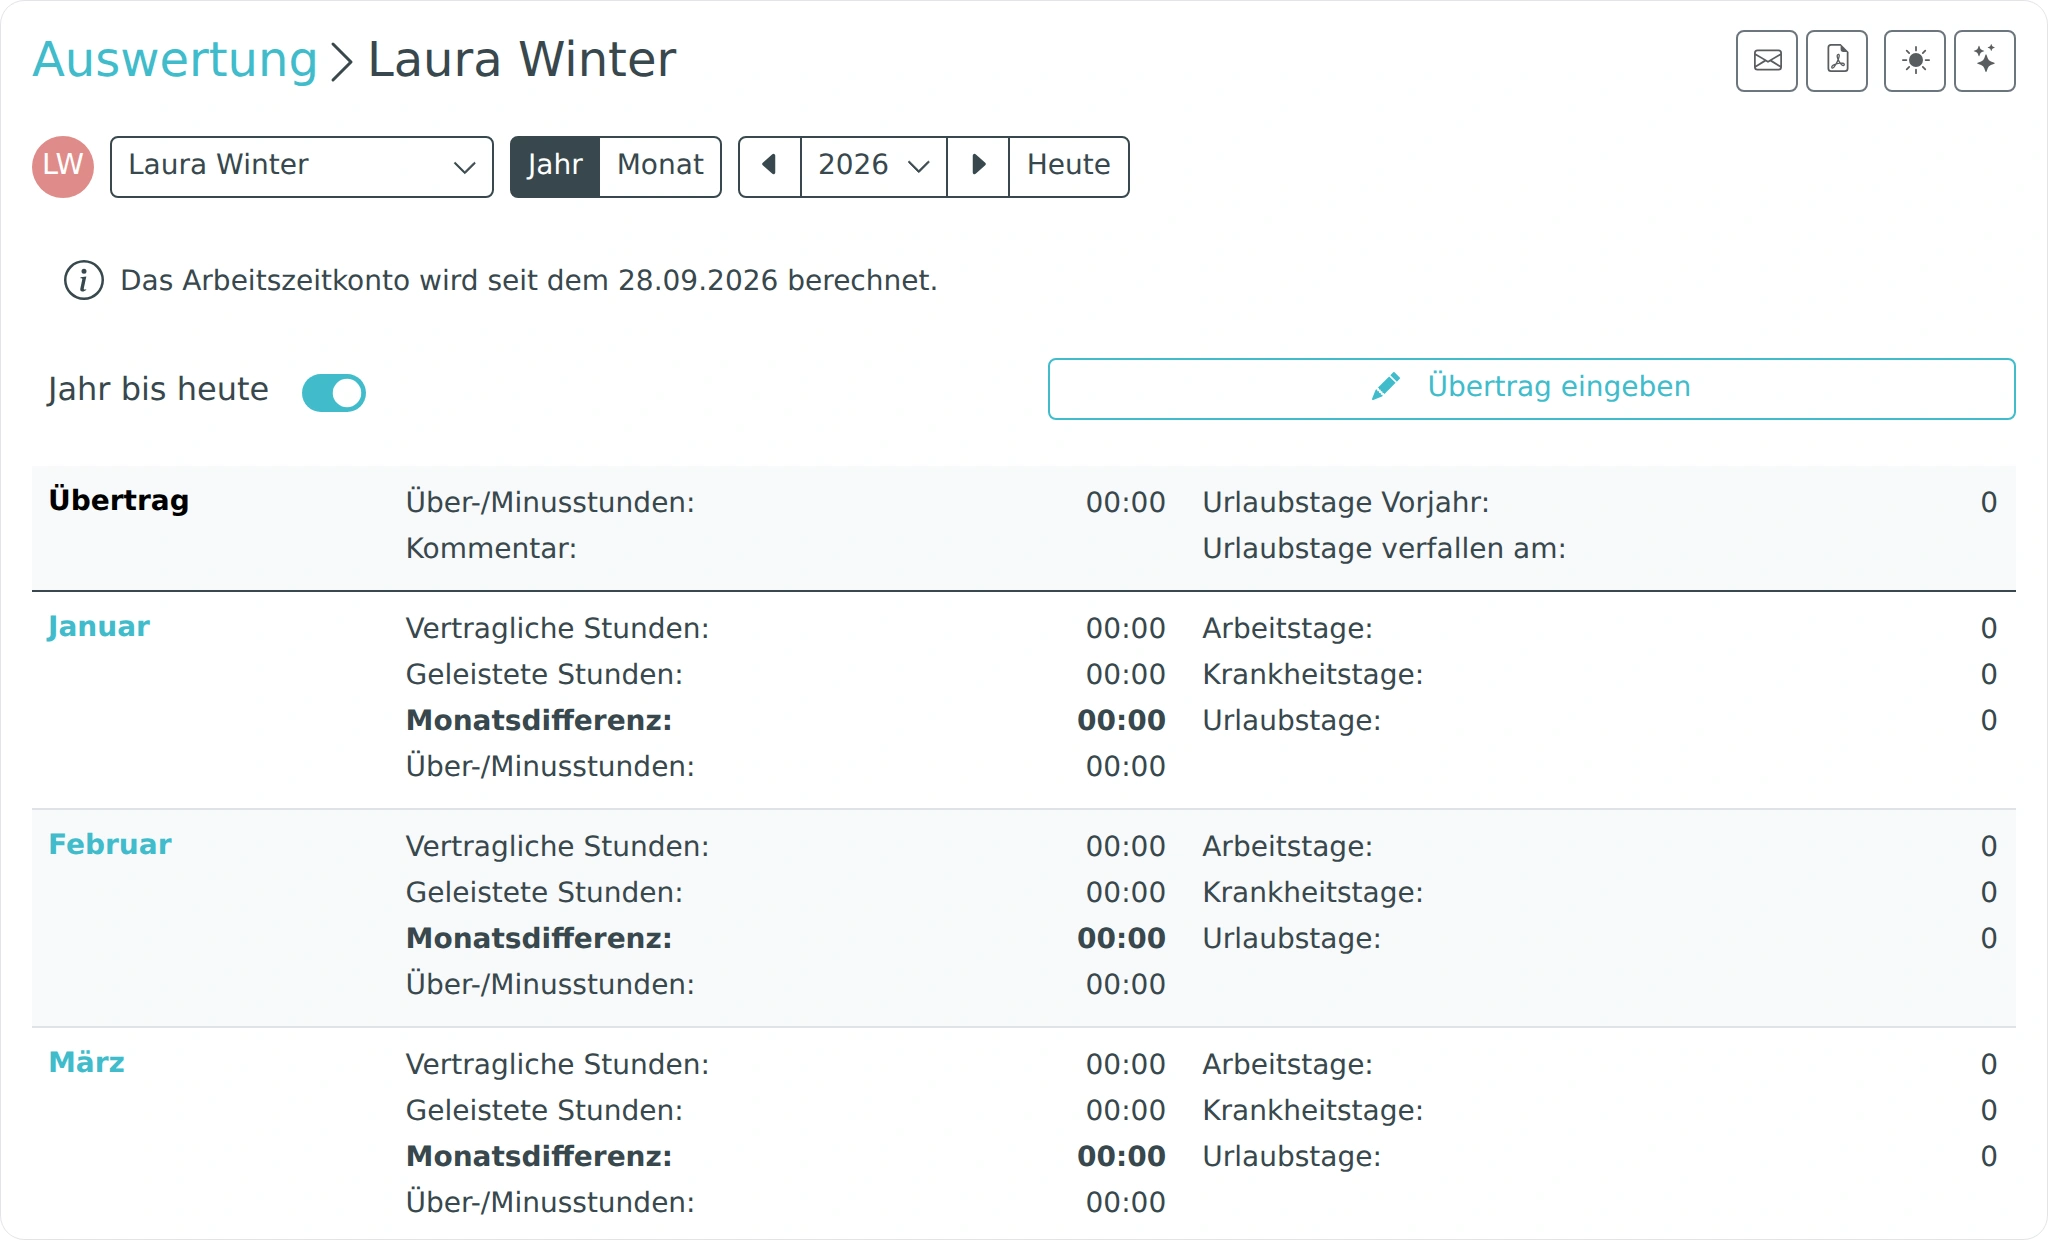
Task: Open the Februar month link
Action: click(110, 845)
